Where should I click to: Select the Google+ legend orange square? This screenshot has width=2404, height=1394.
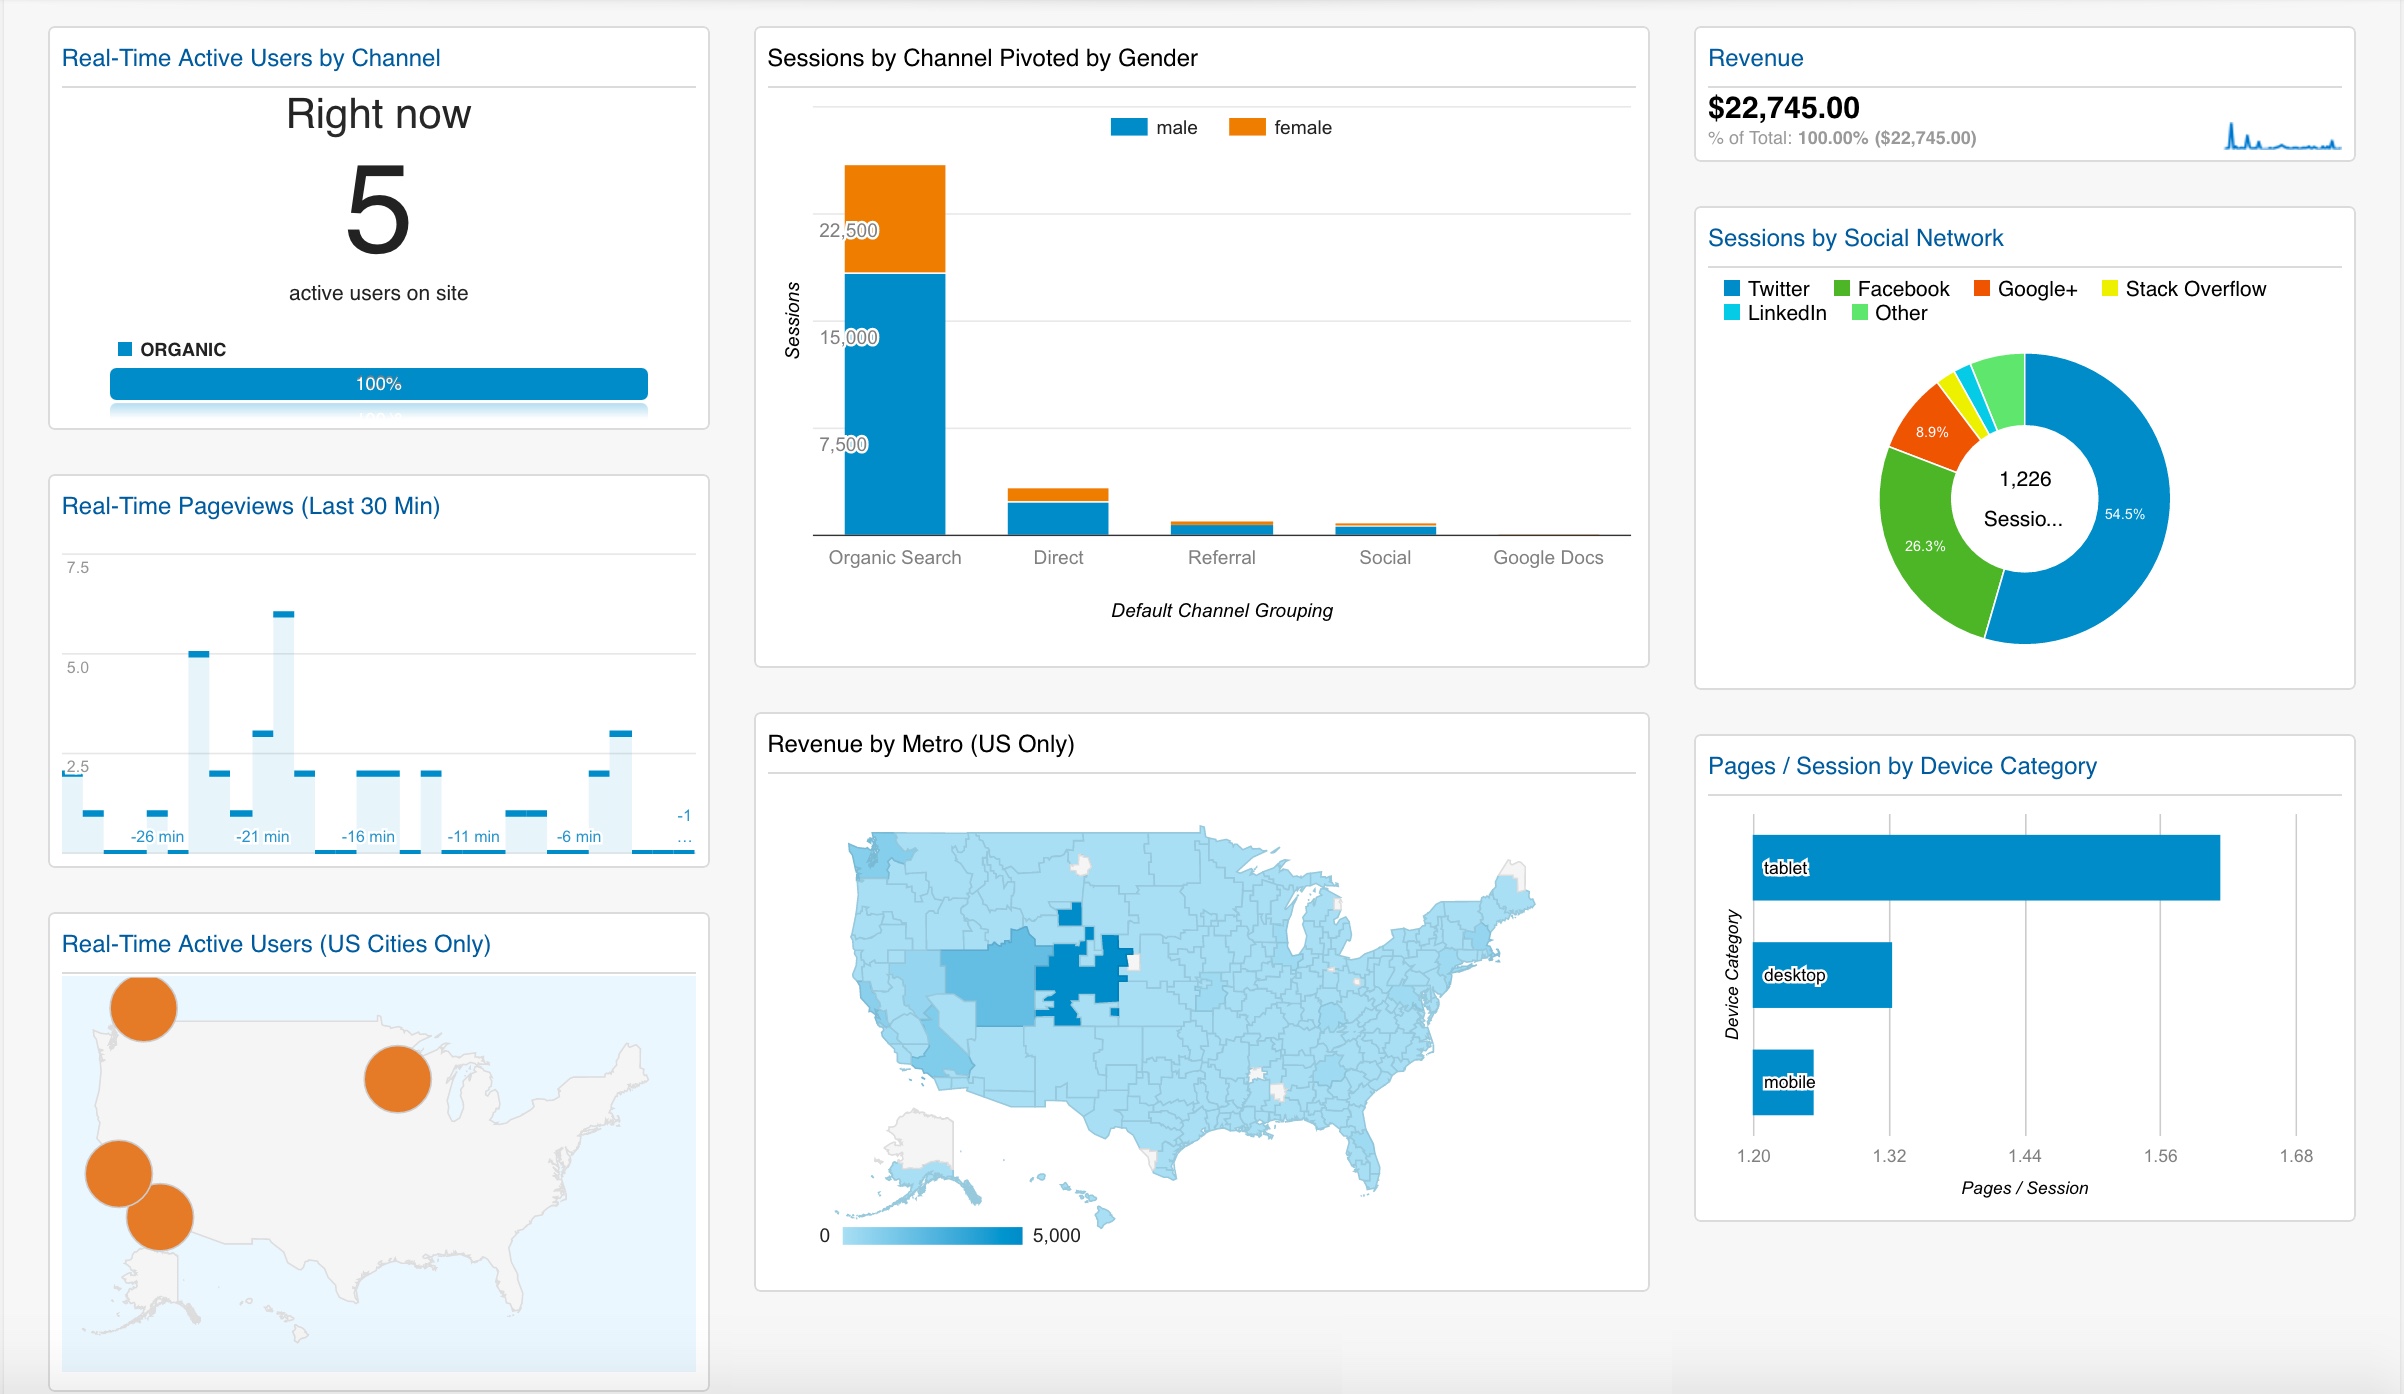point(1981,289)
